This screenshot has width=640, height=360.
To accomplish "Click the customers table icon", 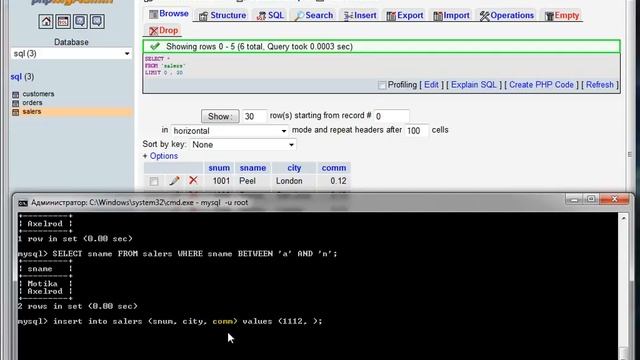I will tap(16, 95).
